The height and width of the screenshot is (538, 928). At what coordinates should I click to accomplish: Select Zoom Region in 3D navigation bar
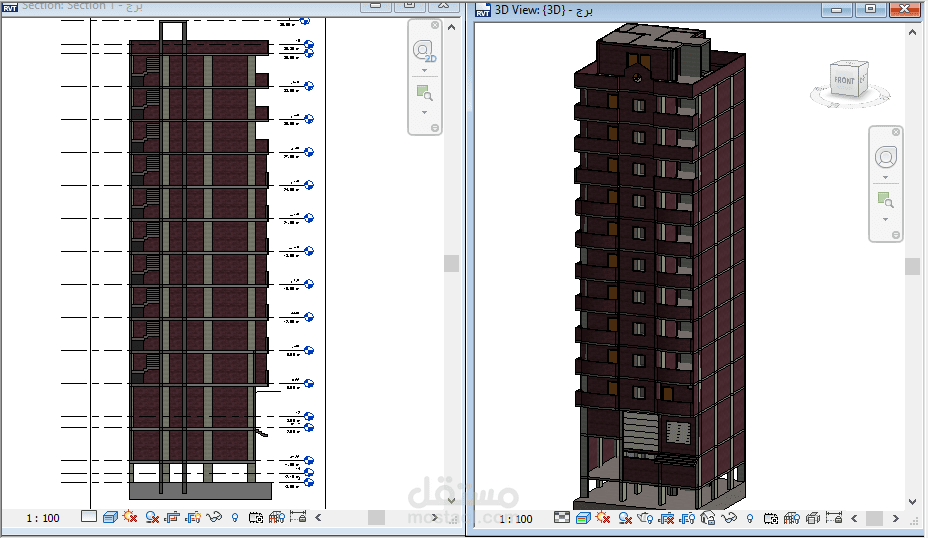pyautogui.click(x=886, y=199)
